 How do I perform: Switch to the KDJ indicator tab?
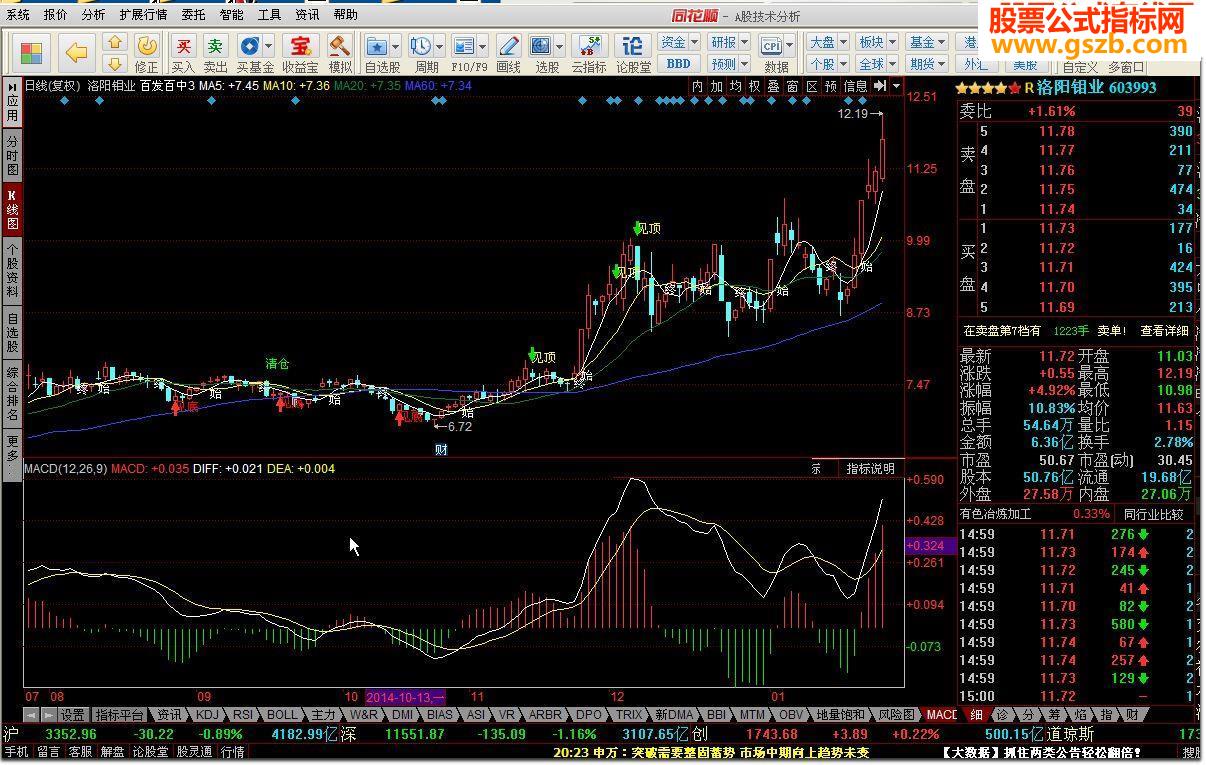pos(207,715)
